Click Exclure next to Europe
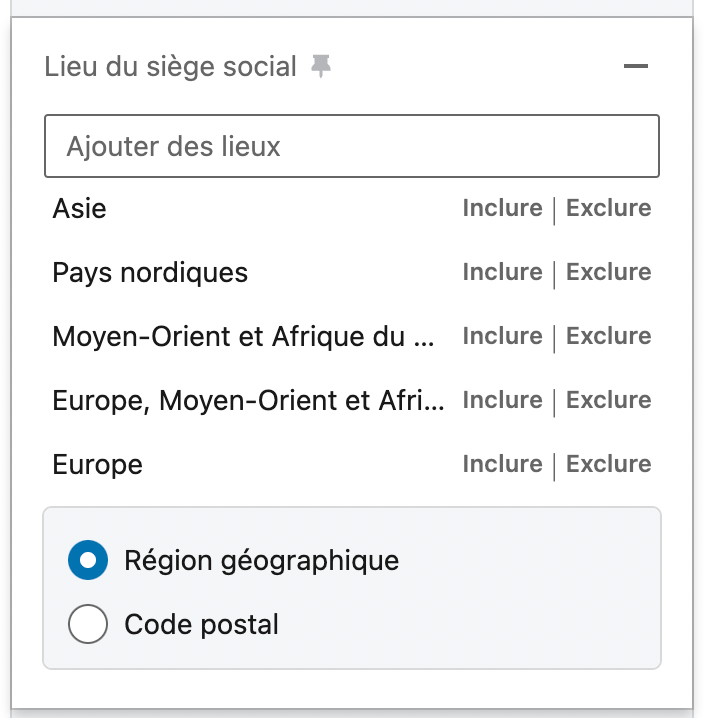The image size is (704, 718). coord(608,465)
